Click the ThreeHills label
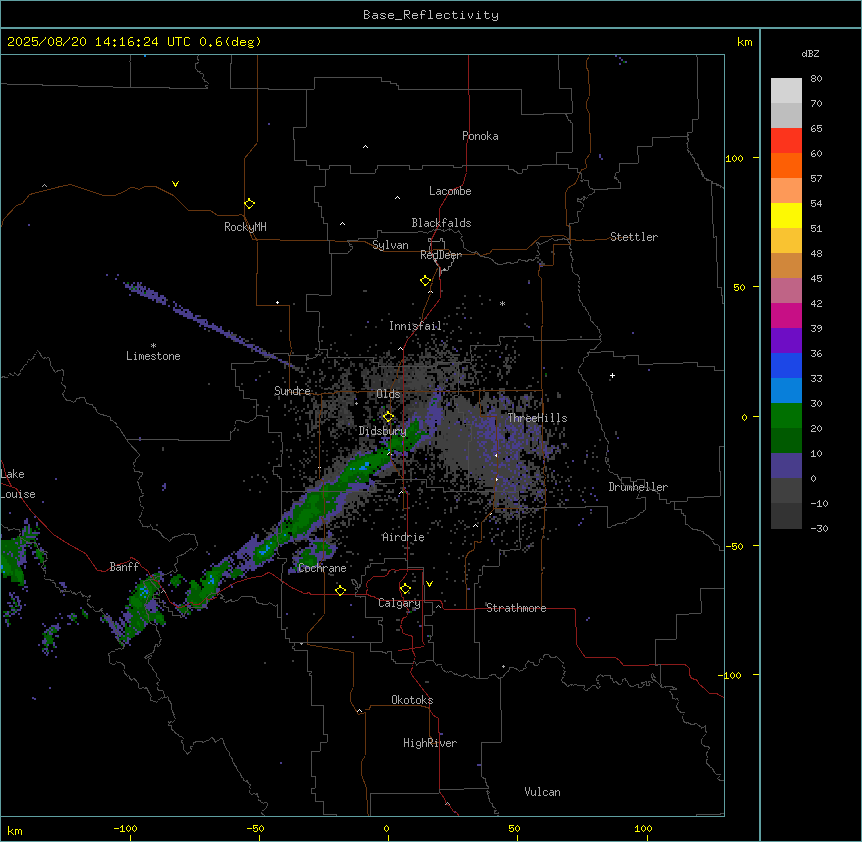The width and height of the screenshot is (862, 842). [x=538, y=418]
